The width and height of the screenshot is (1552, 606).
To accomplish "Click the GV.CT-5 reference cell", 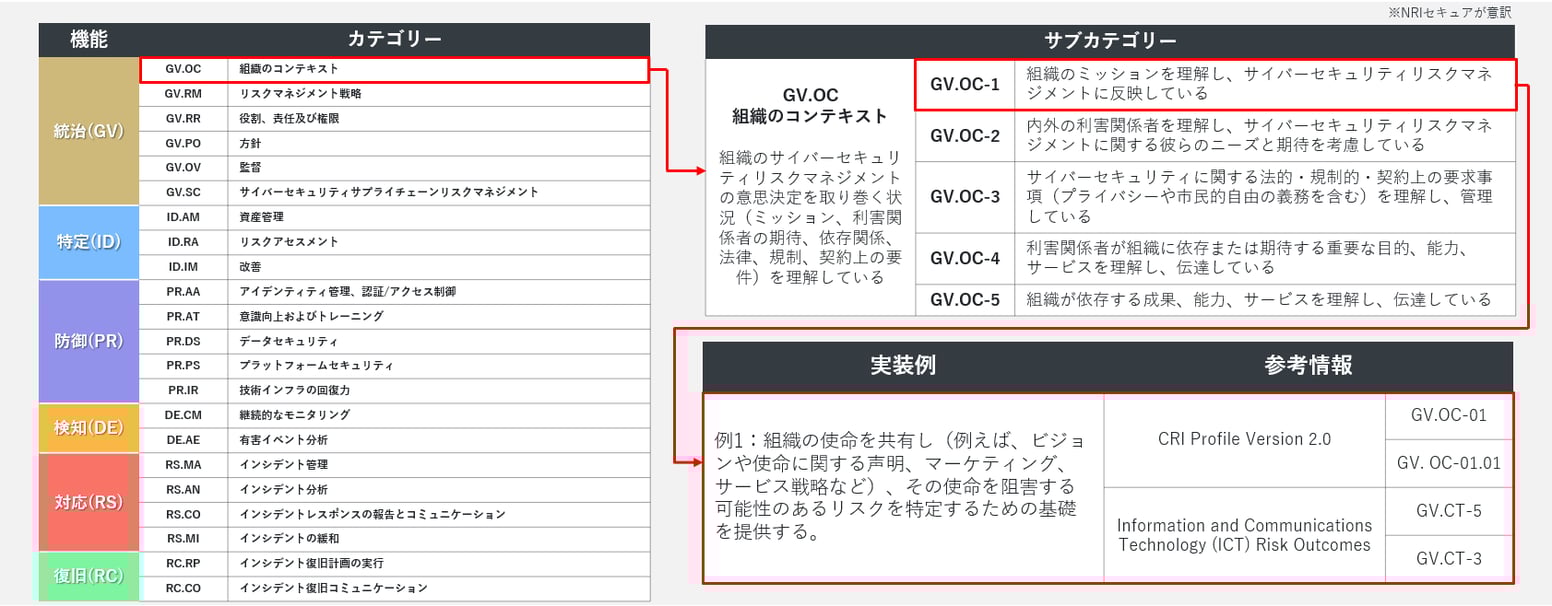I will [1449, 511].
